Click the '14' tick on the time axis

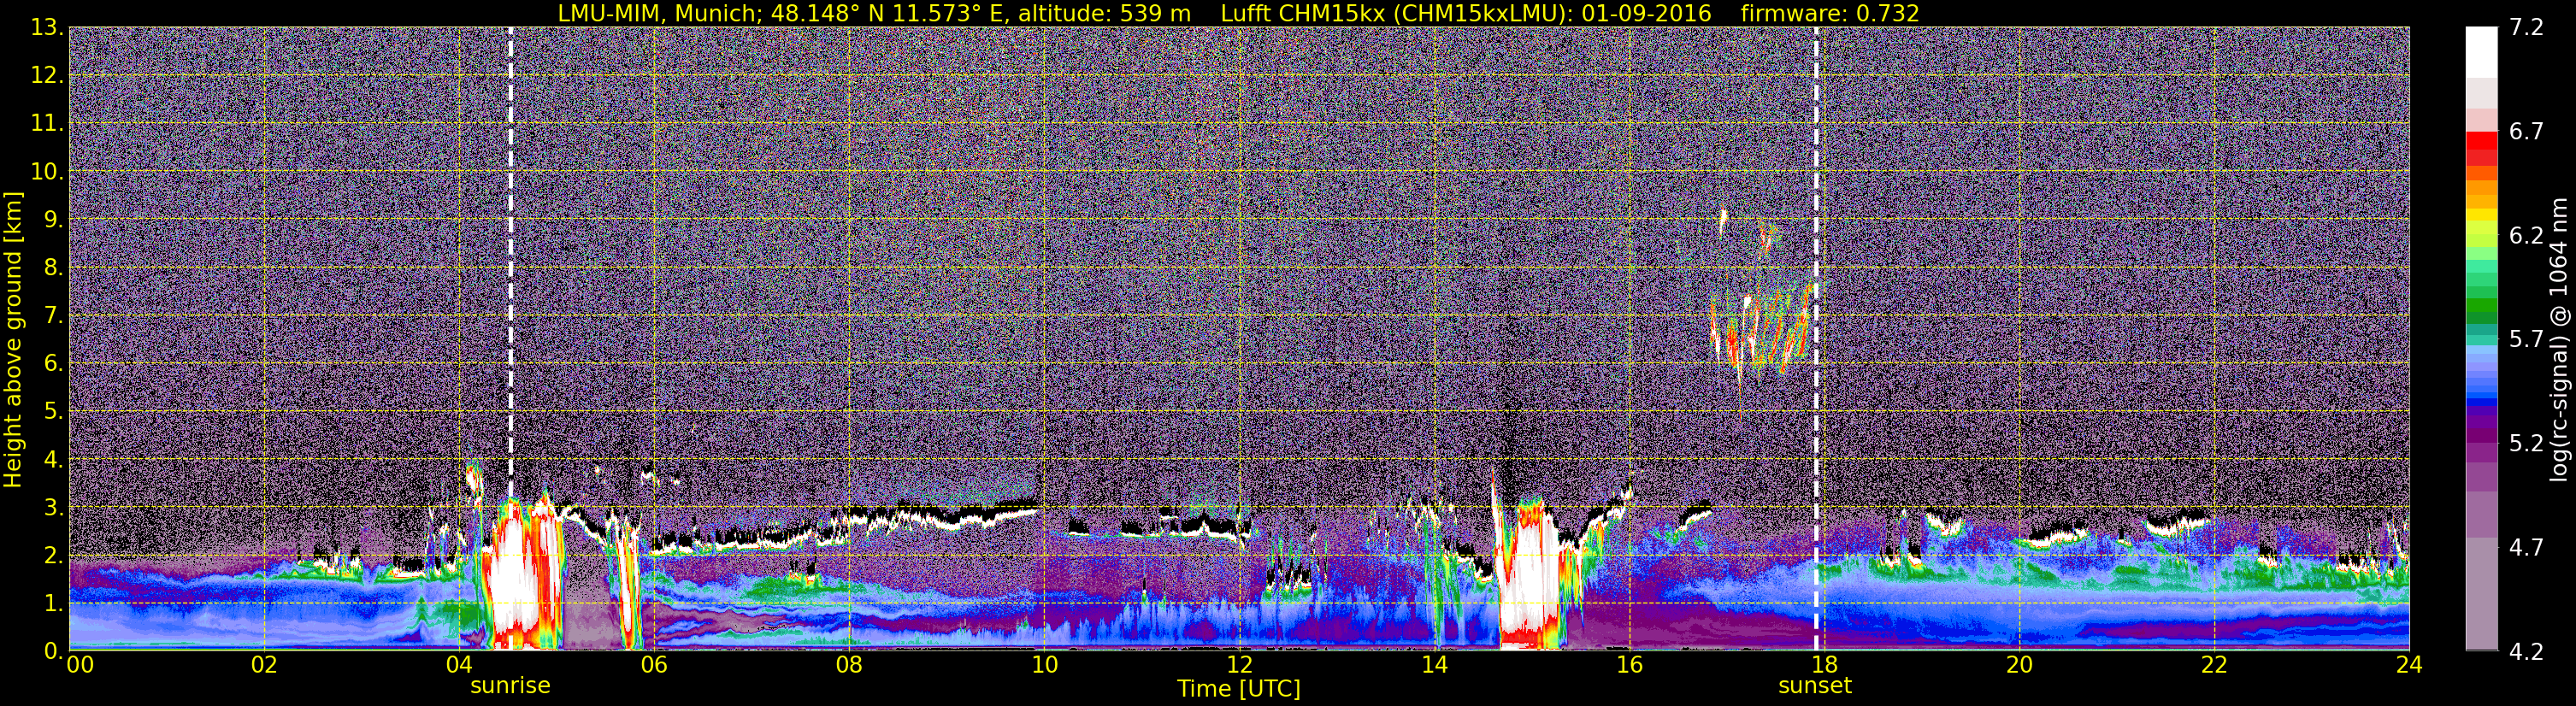click(1434, 665)
